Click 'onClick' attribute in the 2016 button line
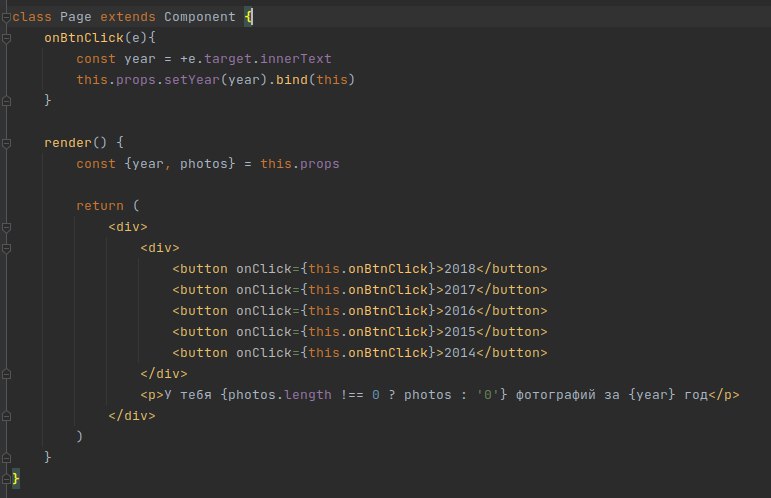Image resolution: width=771 pixels, height=498 pixels. coord(264,311)
